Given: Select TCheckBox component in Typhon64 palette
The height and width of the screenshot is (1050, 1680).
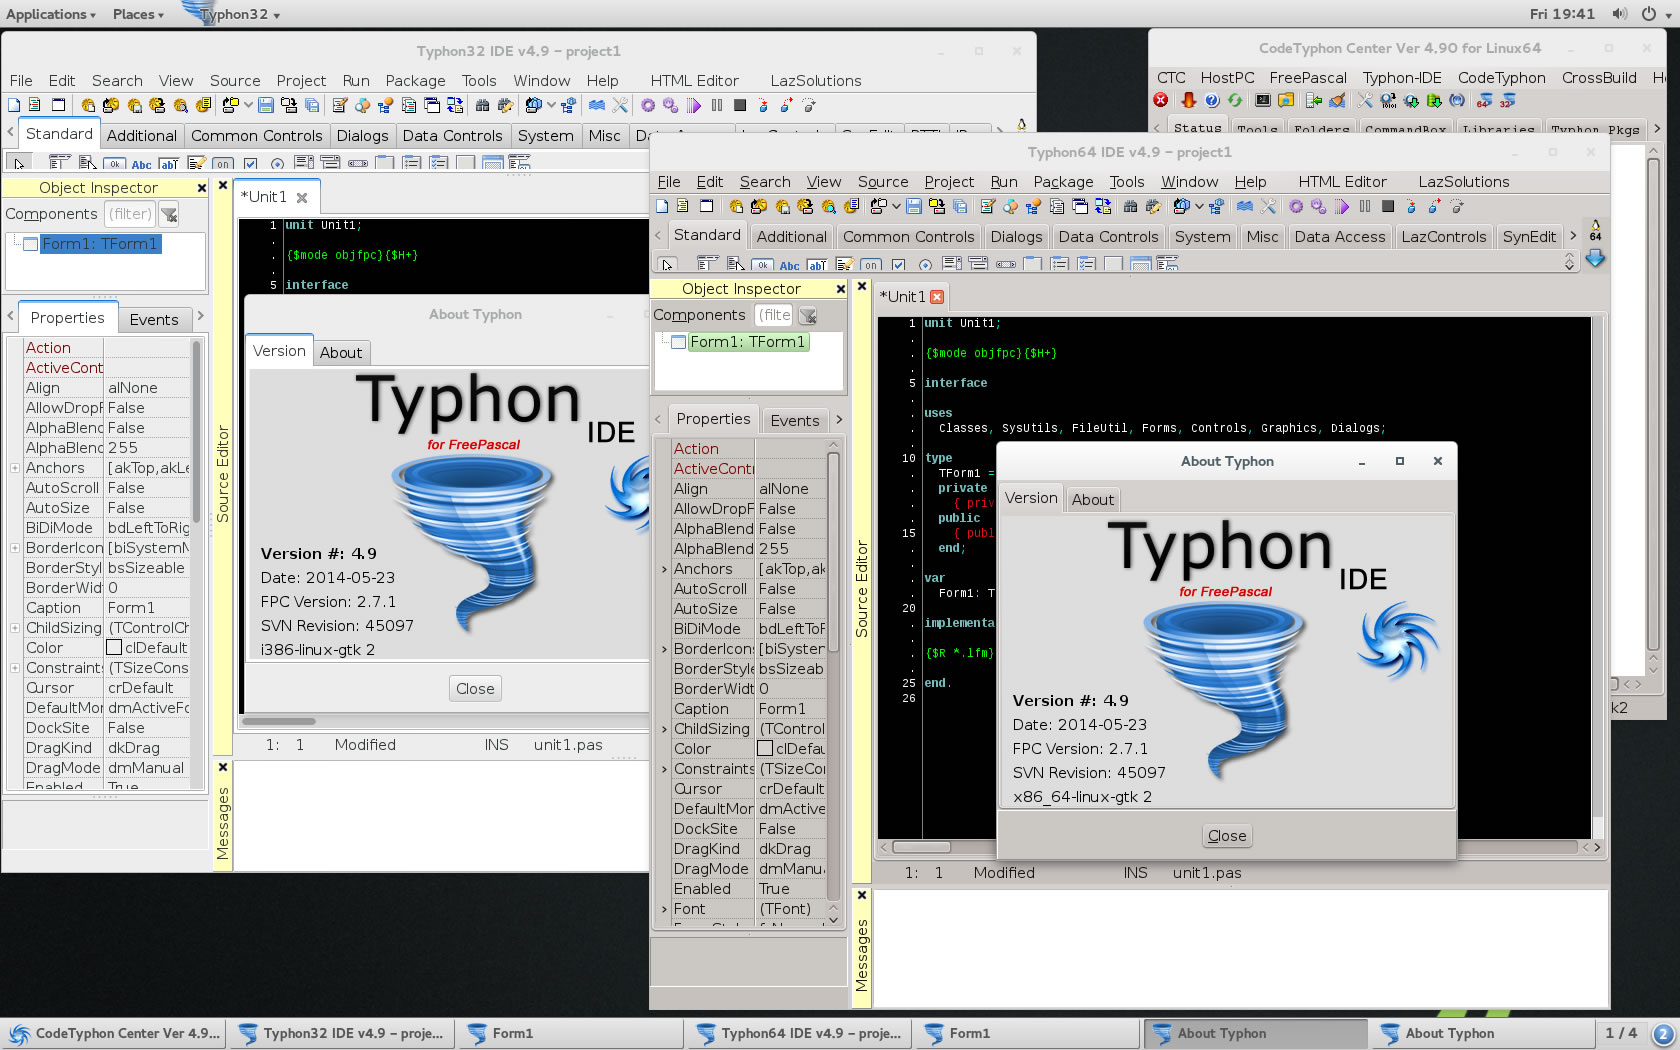Looking at the screenshot, I should [898, 265].
